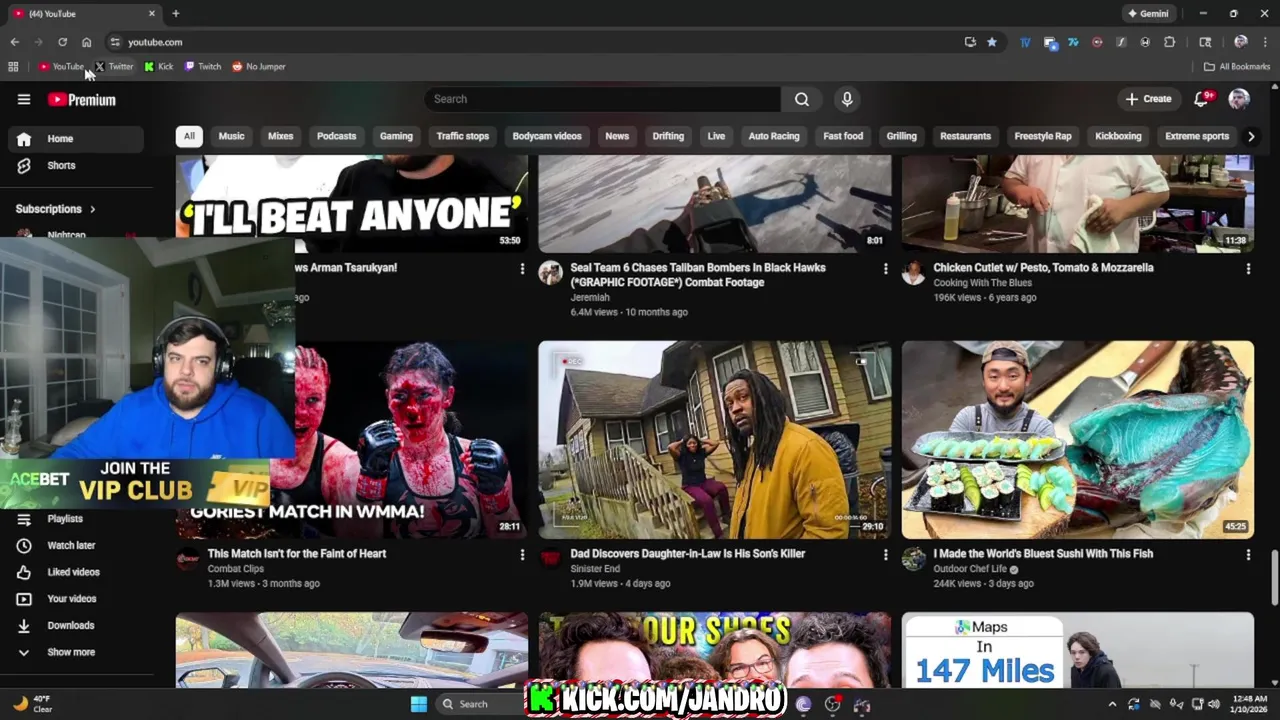Open options for This Match Isn't for the Faint of Heart

(522, 554)
